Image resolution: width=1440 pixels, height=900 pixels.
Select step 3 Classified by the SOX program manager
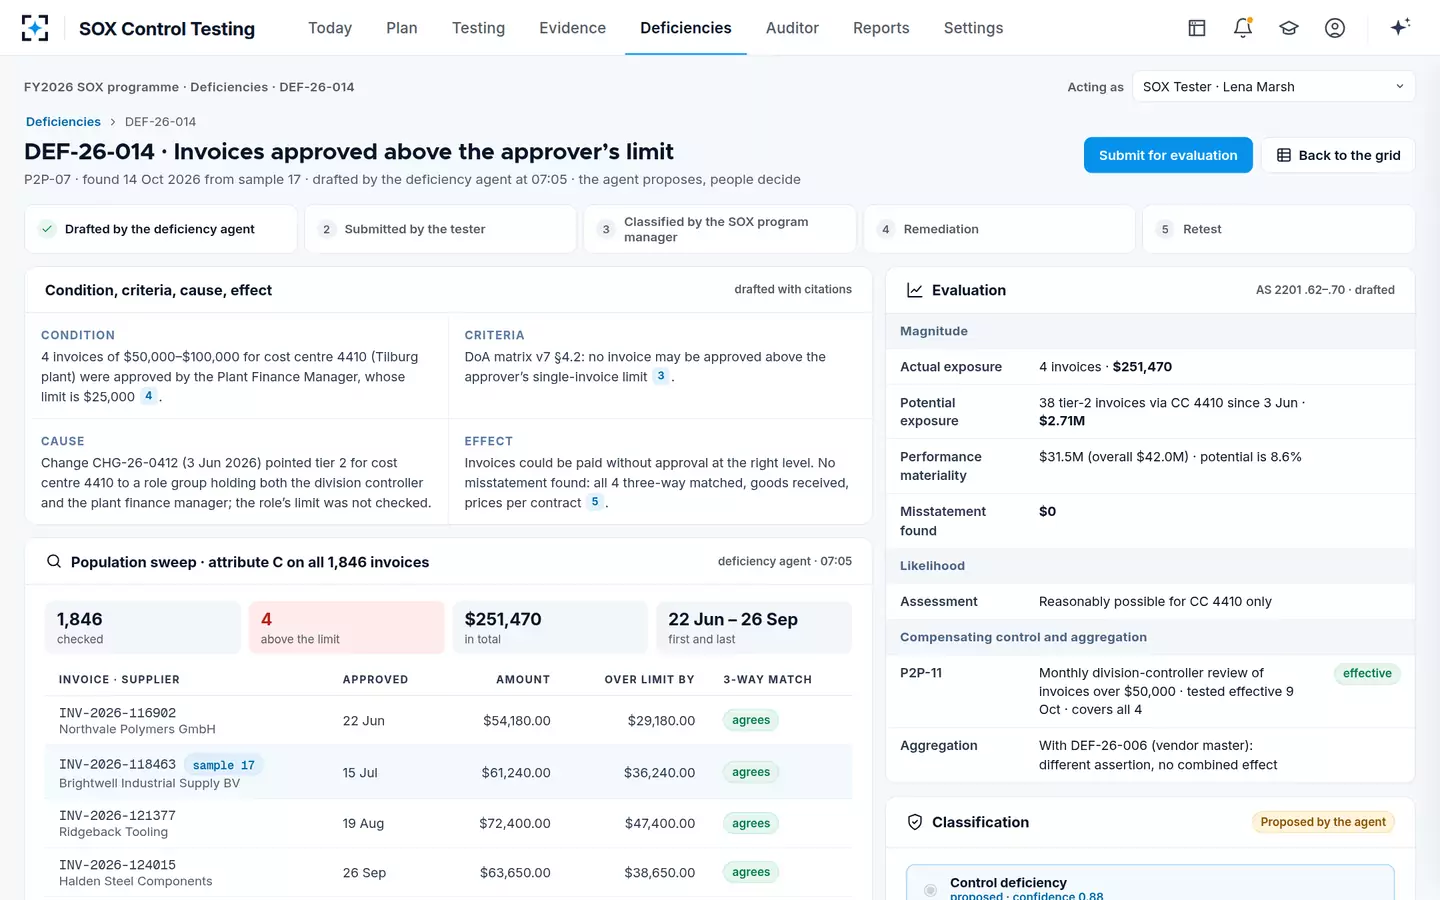tap(720, 229)
